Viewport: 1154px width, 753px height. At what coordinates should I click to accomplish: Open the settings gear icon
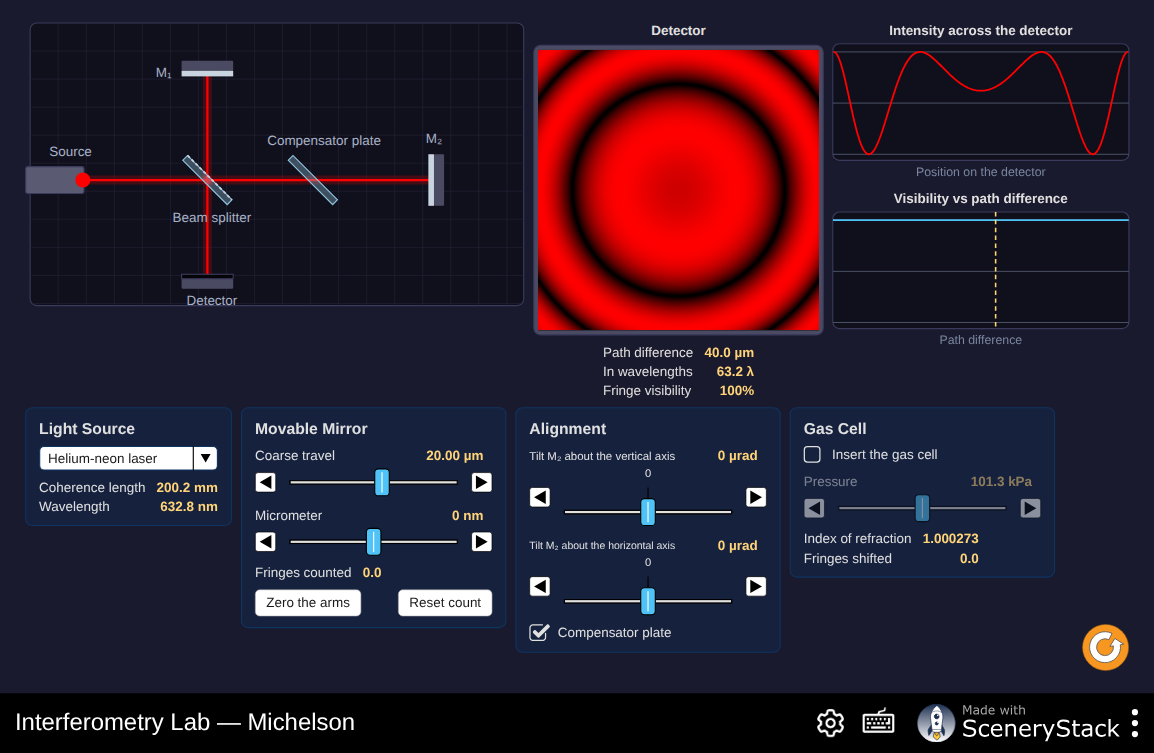pos(830,723)
